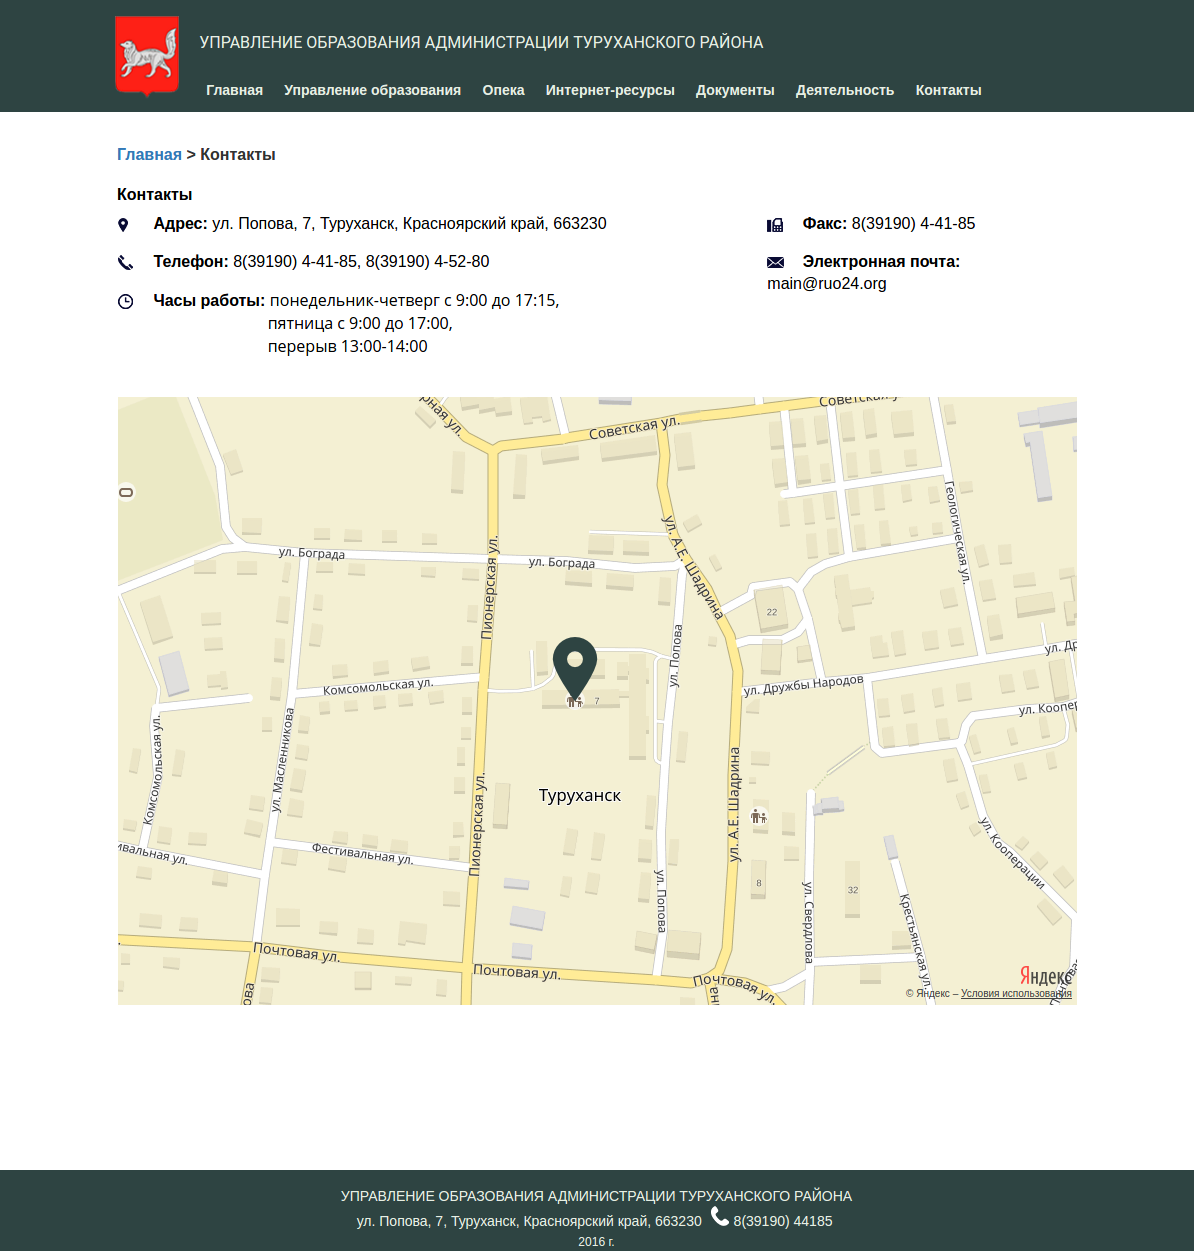Click the ул. Кооперации map label

coord(1011,853)
